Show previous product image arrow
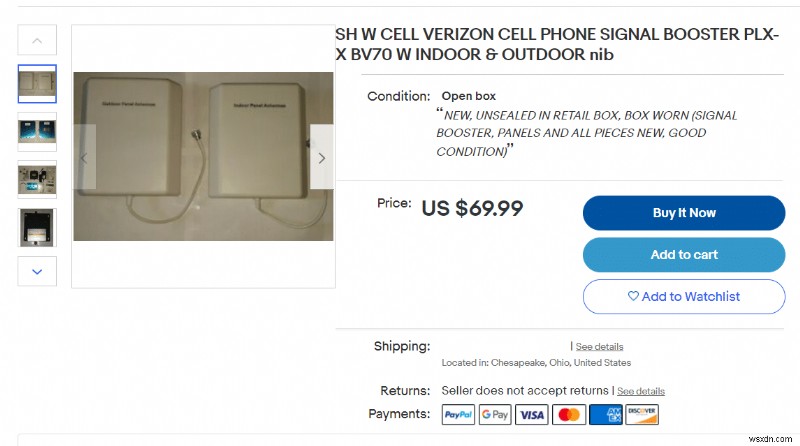The width and height of the screenshot is (800, 446). coord(85,157)
